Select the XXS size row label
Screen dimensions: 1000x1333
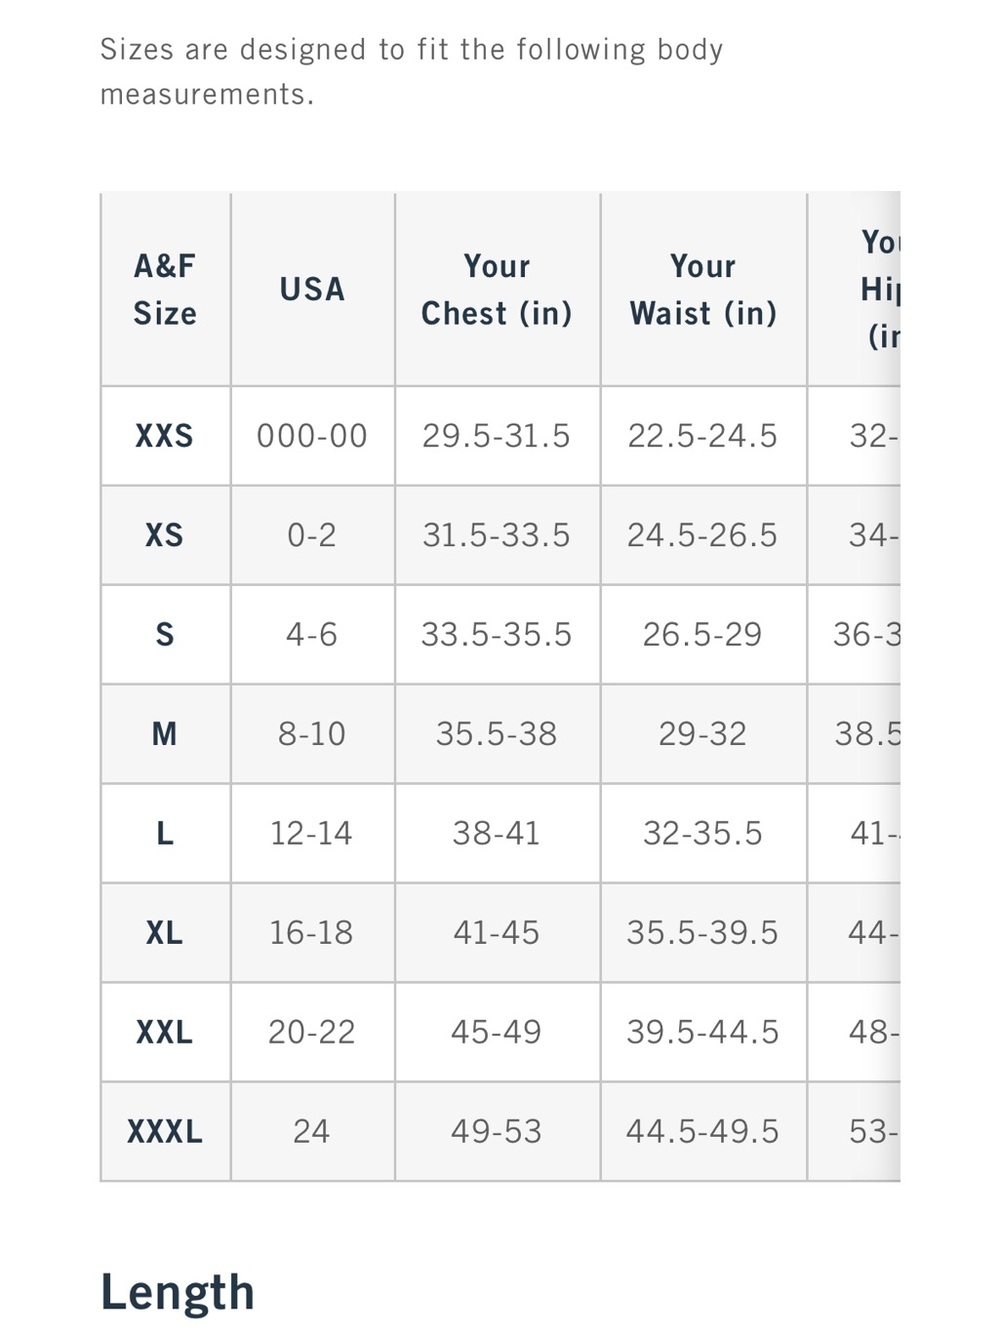tap(165, 436)
